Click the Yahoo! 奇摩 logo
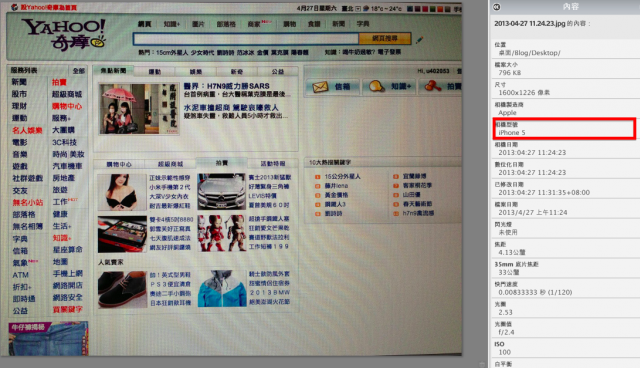Image resolution: width=640 pixels, height=368 pixels. (x=64, y=35)
